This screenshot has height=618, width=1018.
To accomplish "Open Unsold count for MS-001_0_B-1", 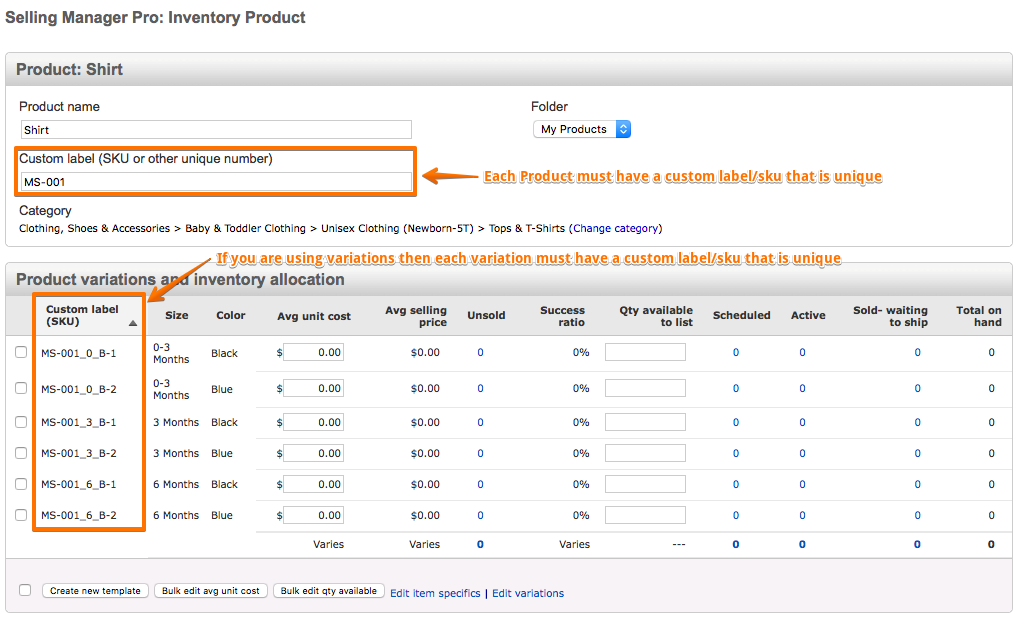I will (480, 352).
